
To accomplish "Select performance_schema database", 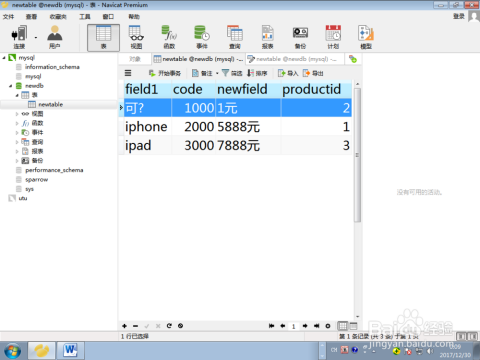I will tap(54, 170).
